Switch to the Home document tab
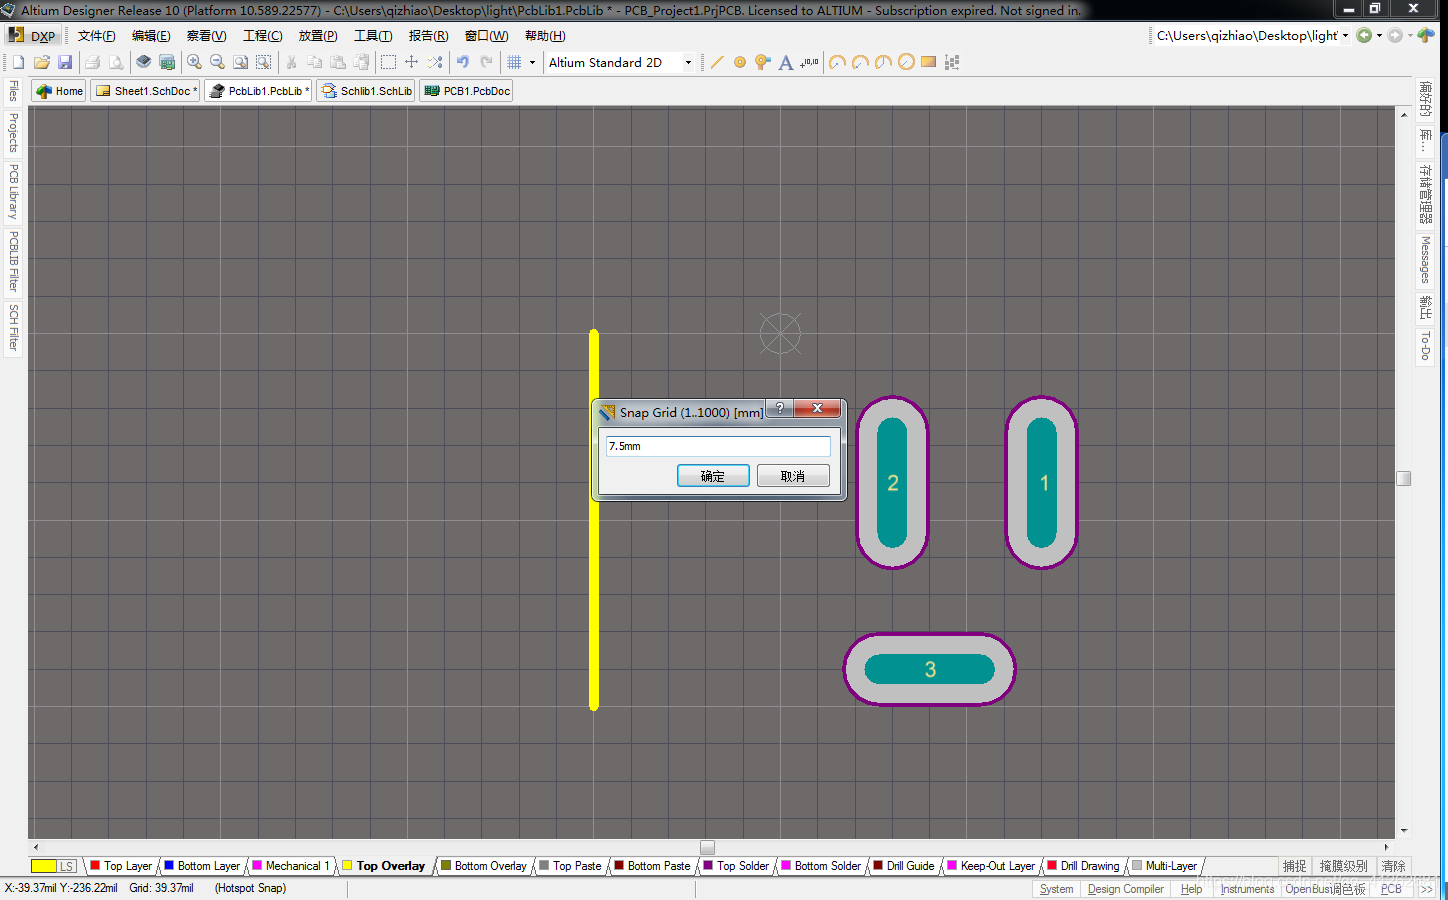1448x900 pixels. 59,91
